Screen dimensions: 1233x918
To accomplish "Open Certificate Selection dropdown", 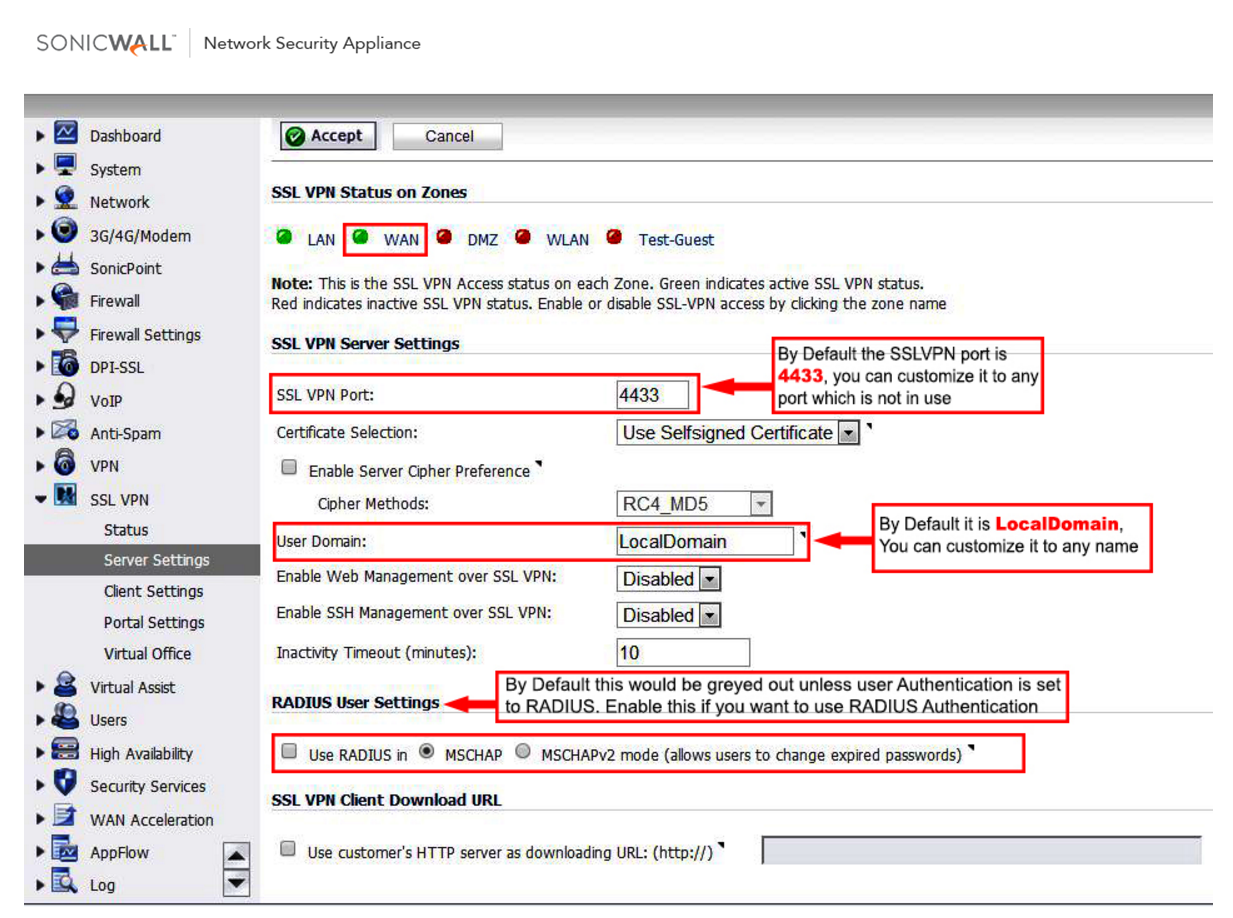I will tap(739, 433).
